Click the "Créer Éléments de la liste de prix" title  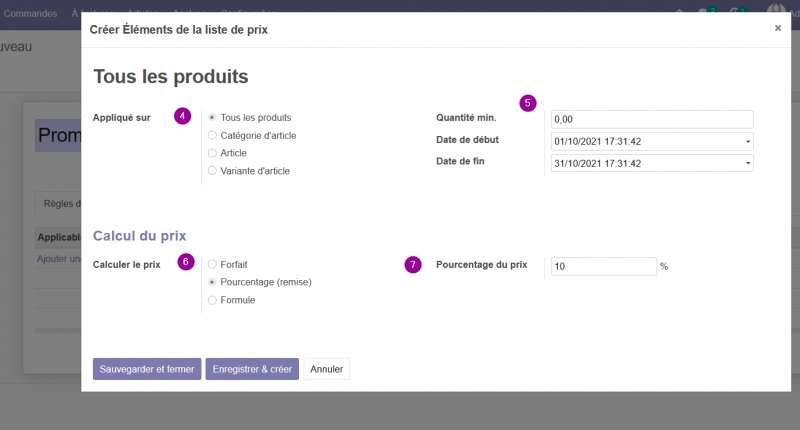[x=179, y=30]
